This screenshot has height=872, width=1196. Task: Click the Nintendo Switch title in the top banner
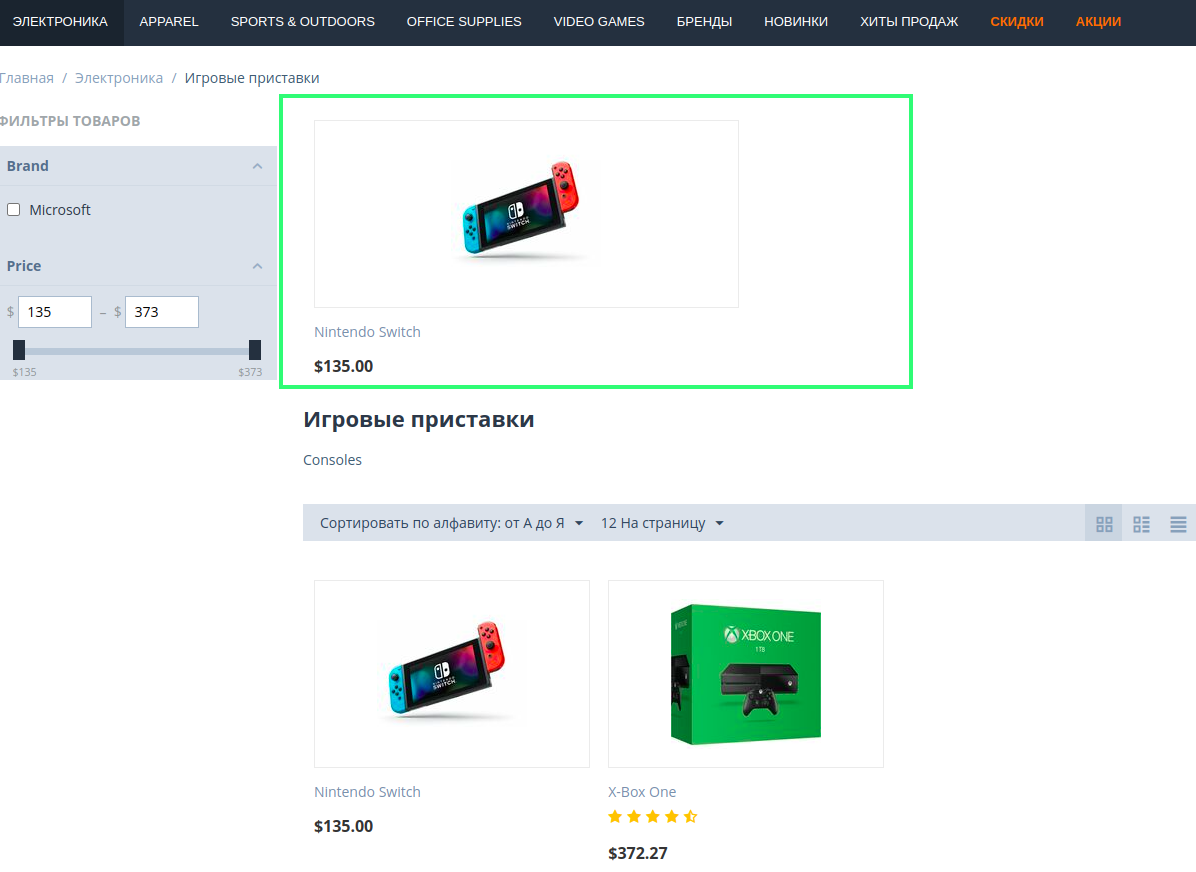coord(367,332)
